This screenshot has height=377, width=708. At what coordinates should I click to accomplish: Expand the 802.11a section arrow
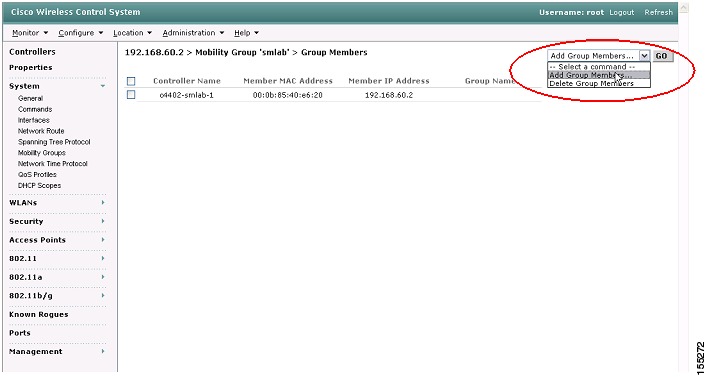(x=103, y=277)
